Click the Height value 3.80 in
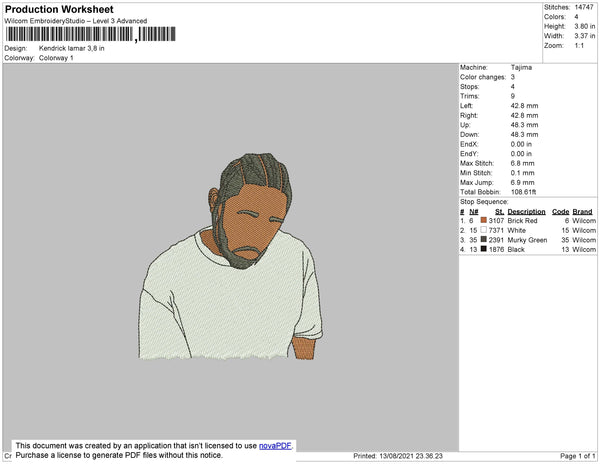The image size is (600, 464). coord(585,26)
